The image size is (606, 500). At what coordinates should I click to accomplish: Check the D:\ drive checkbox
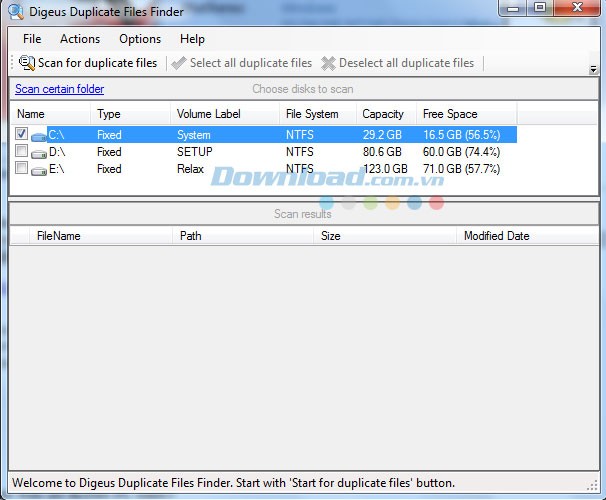(21, 151)
